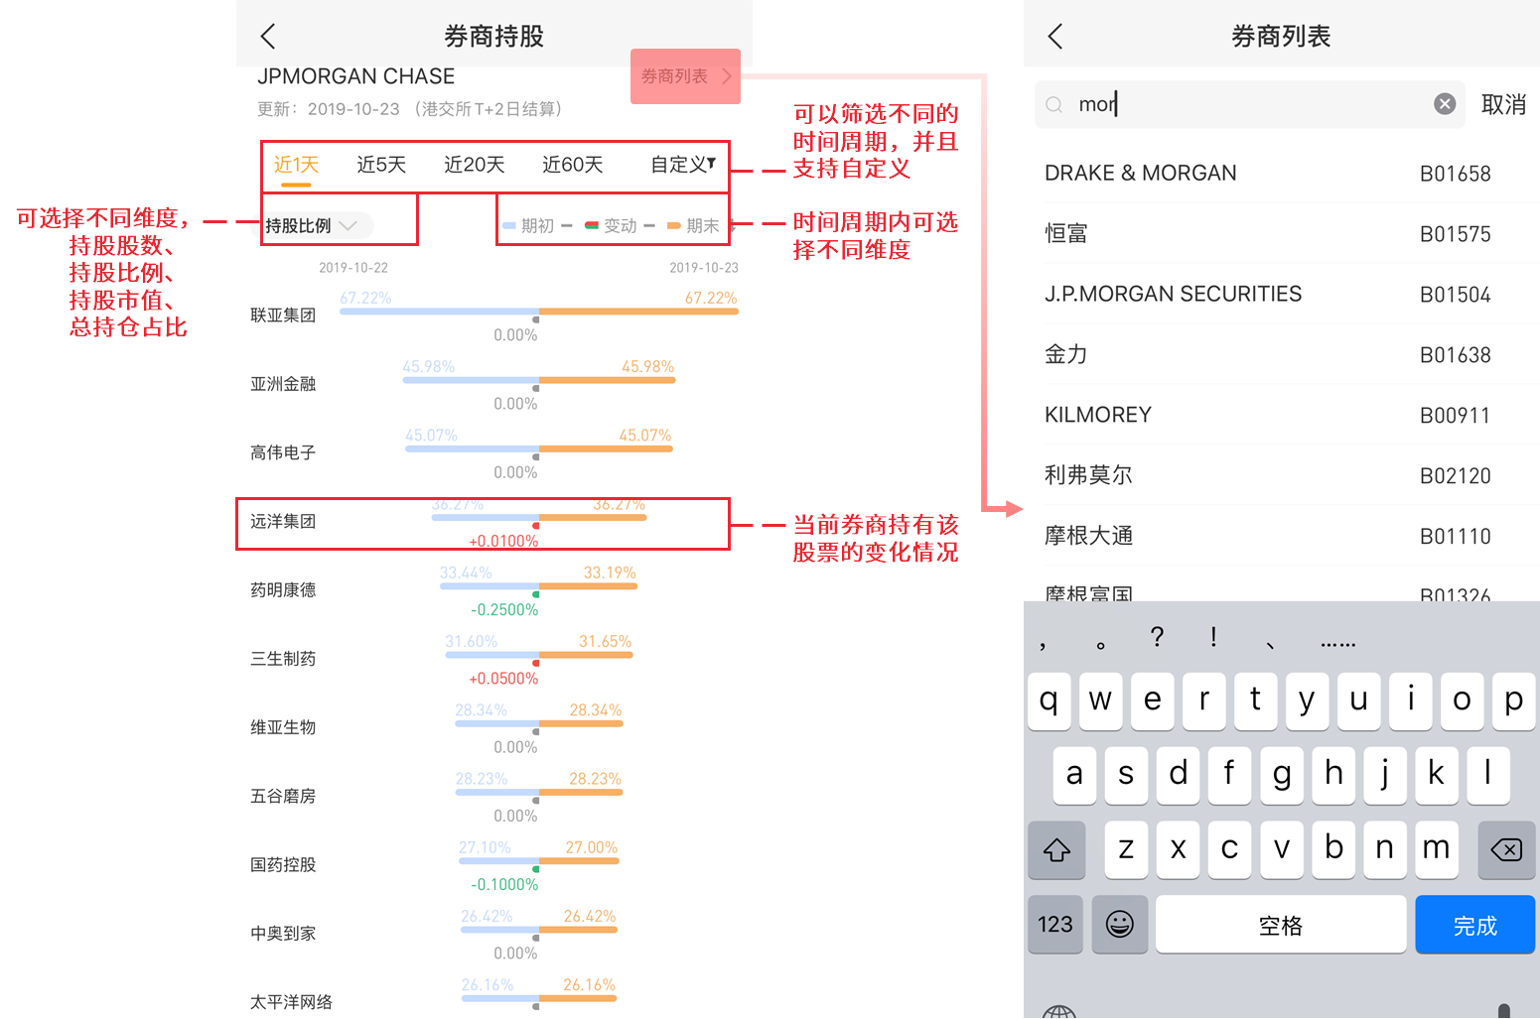Open 三生制药 holding row
Image resolution: width=1540 pixels, height=1019 pixels.
(x=494, y=659)
